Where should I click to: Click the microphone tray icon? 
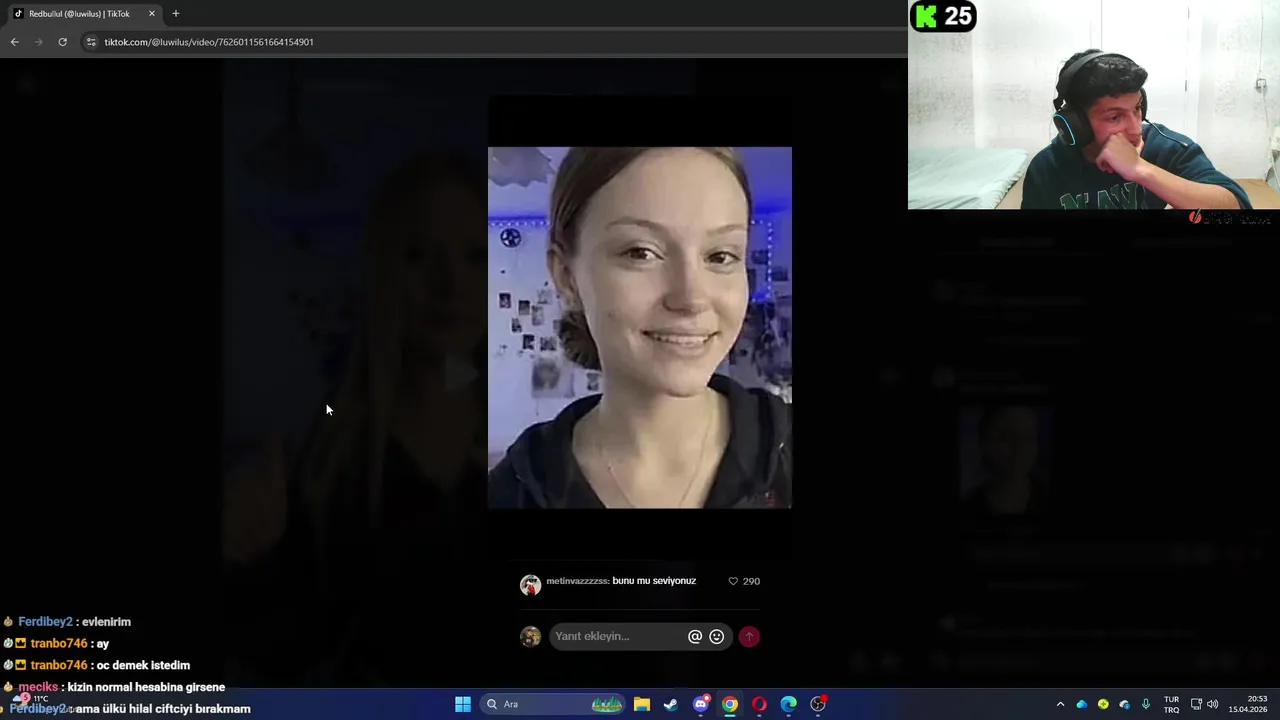(x=1146, y=704)
